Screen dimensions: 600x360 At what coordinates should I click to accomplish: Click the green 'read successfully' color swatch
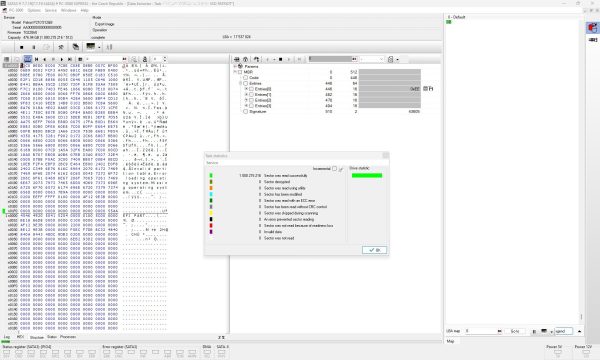pos(211,176)
